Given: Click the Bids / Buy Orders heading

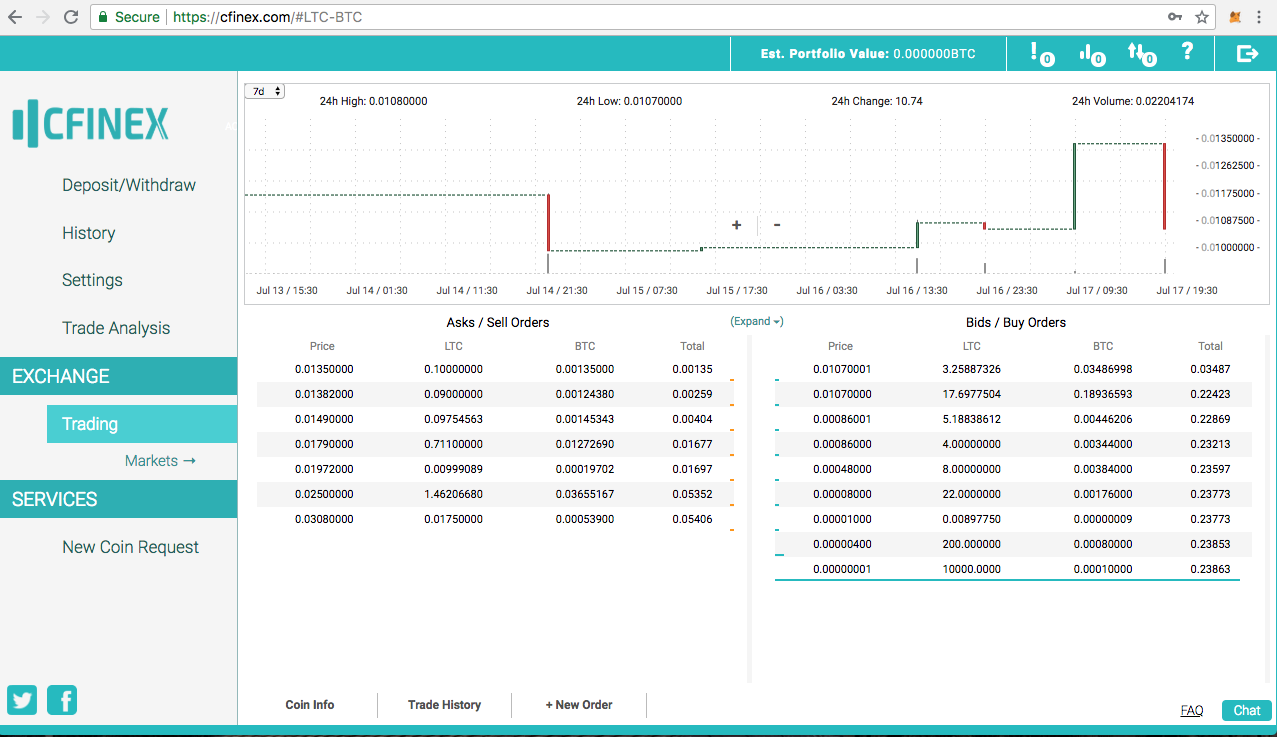Looking at the screenshot, I should 1016,322.
